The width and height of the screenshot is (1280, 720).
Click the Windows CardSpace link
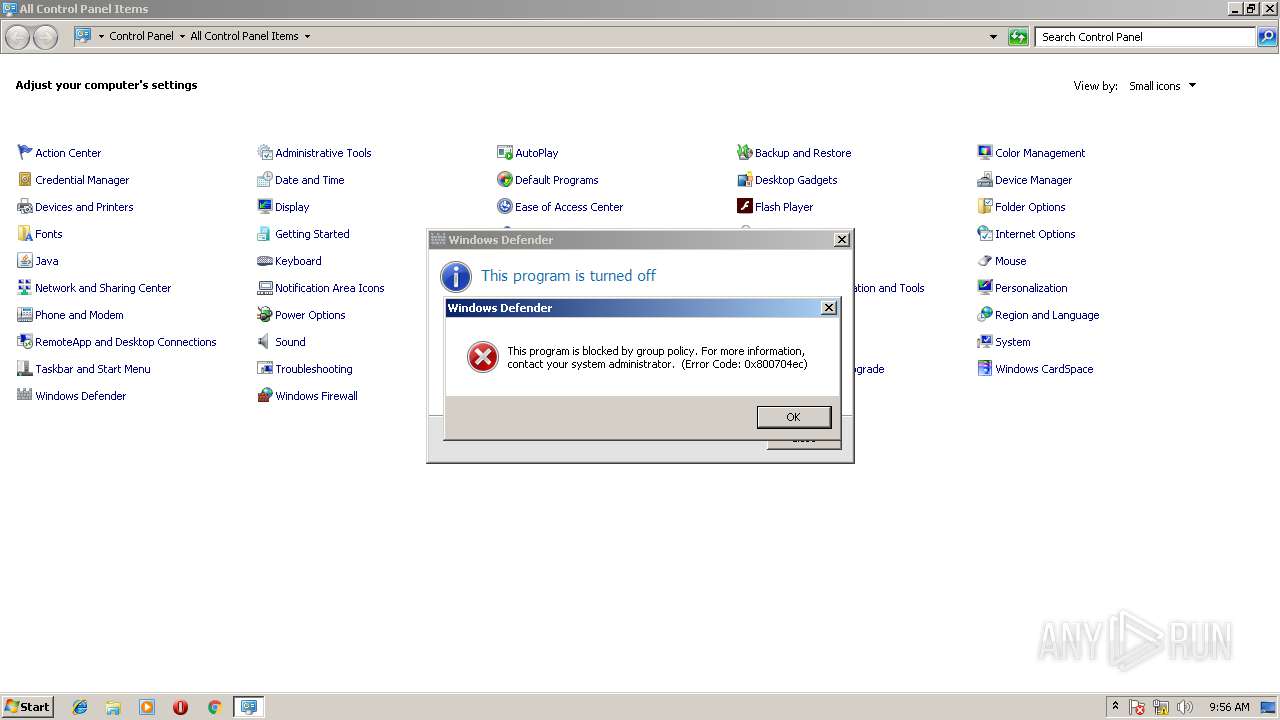click(1044, 369)
